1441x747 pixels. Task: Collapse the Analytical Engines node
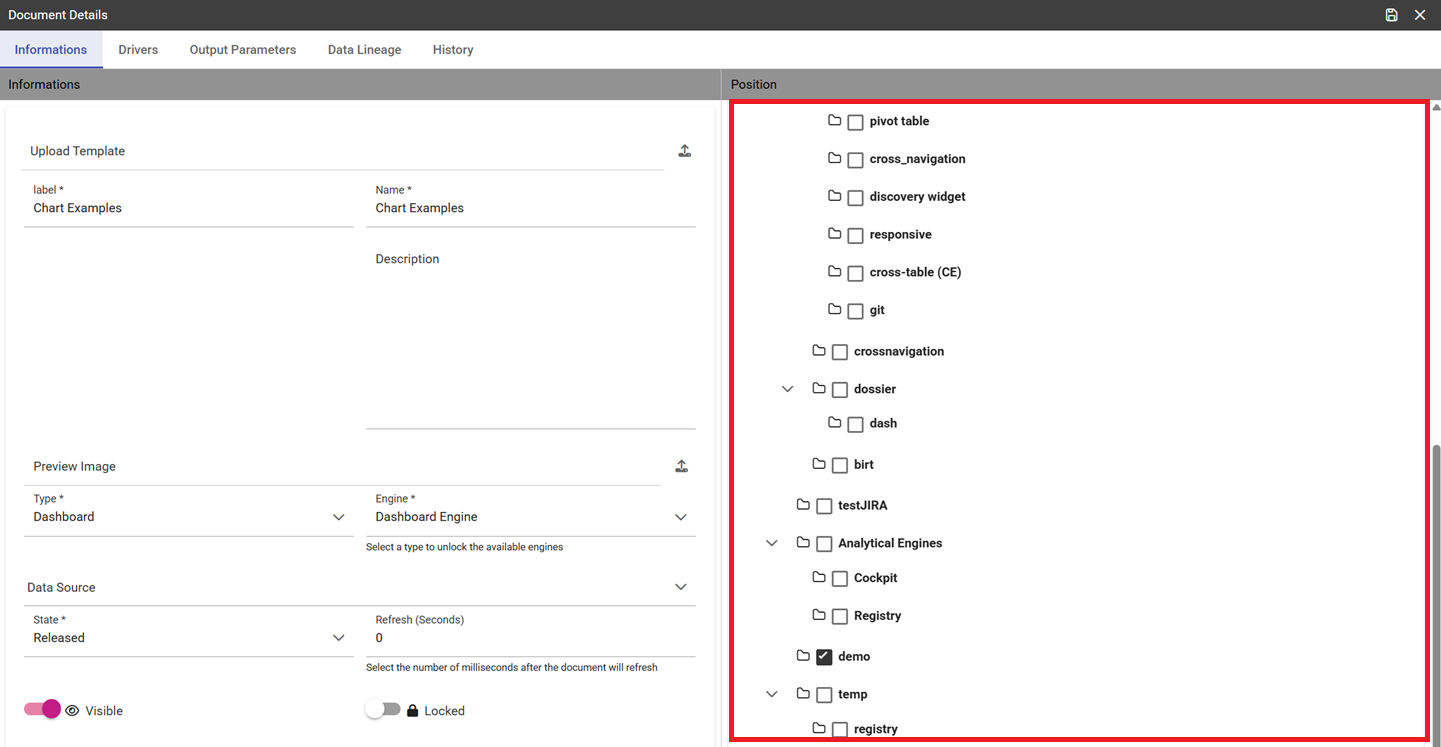click(x=772, y=543)
